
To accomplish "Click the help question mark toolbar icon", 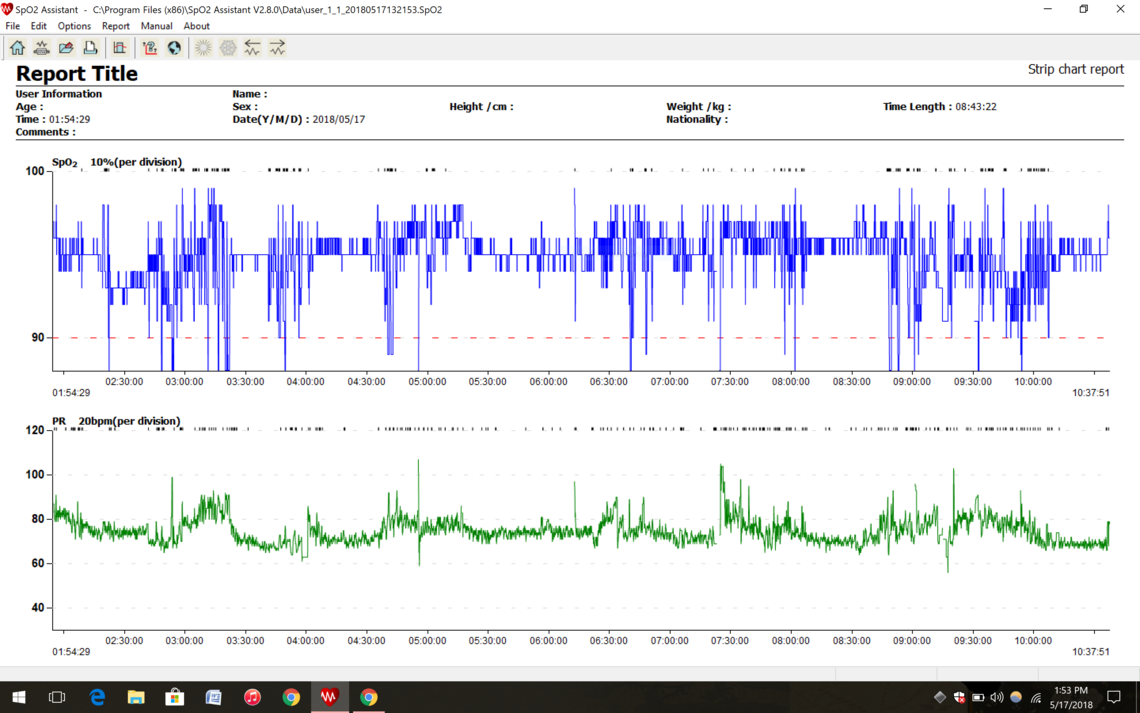I will point(150,48).
